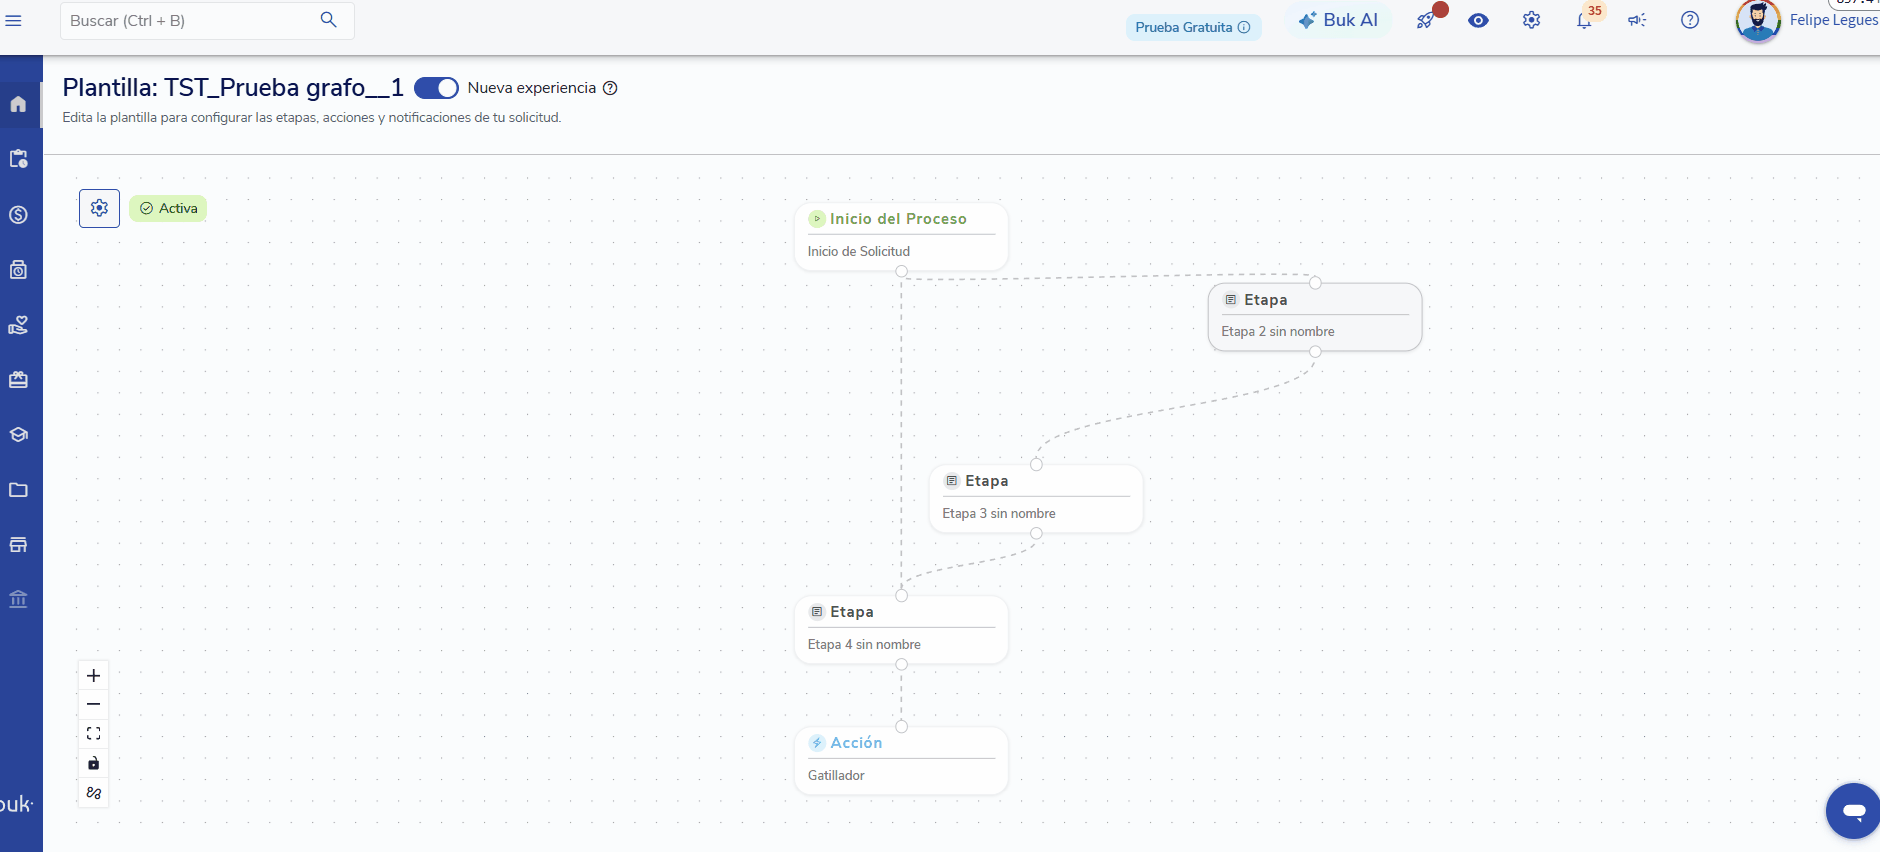Select the Etapa 3 sin nombre node
Viewport: 1880px width, 852px height.
tap(1036, 499)
